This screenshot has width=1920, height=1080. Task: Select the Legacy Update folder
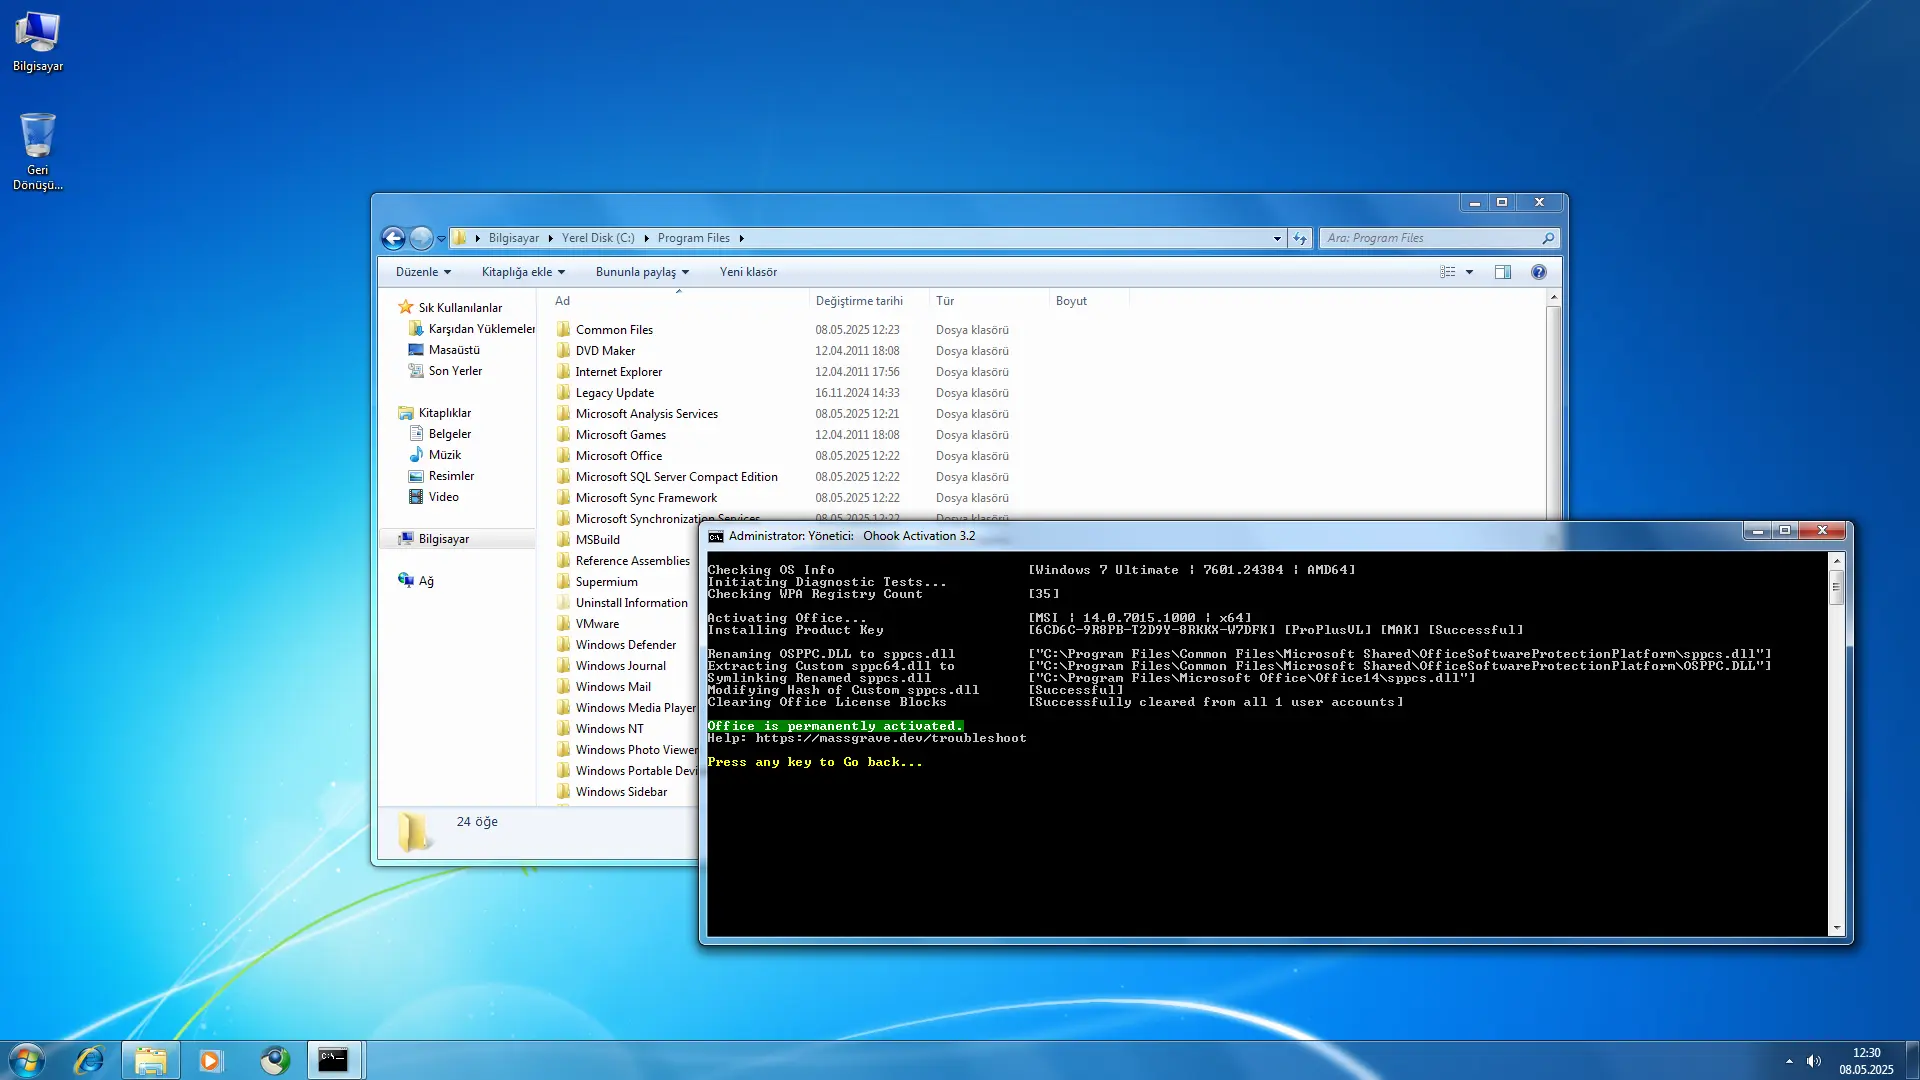click(614, 393)
